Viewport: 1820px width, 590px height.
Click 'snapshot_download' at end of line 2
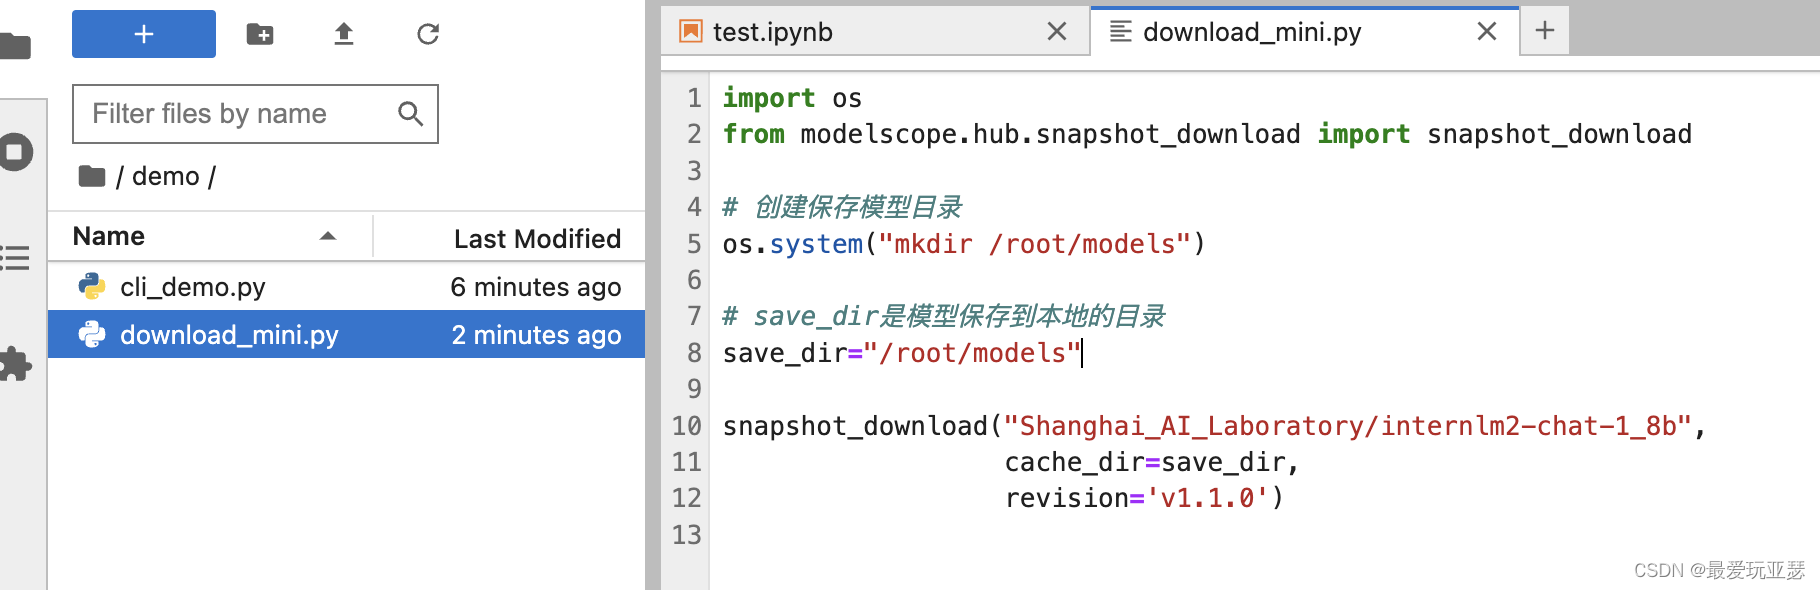pos(1559,134)
